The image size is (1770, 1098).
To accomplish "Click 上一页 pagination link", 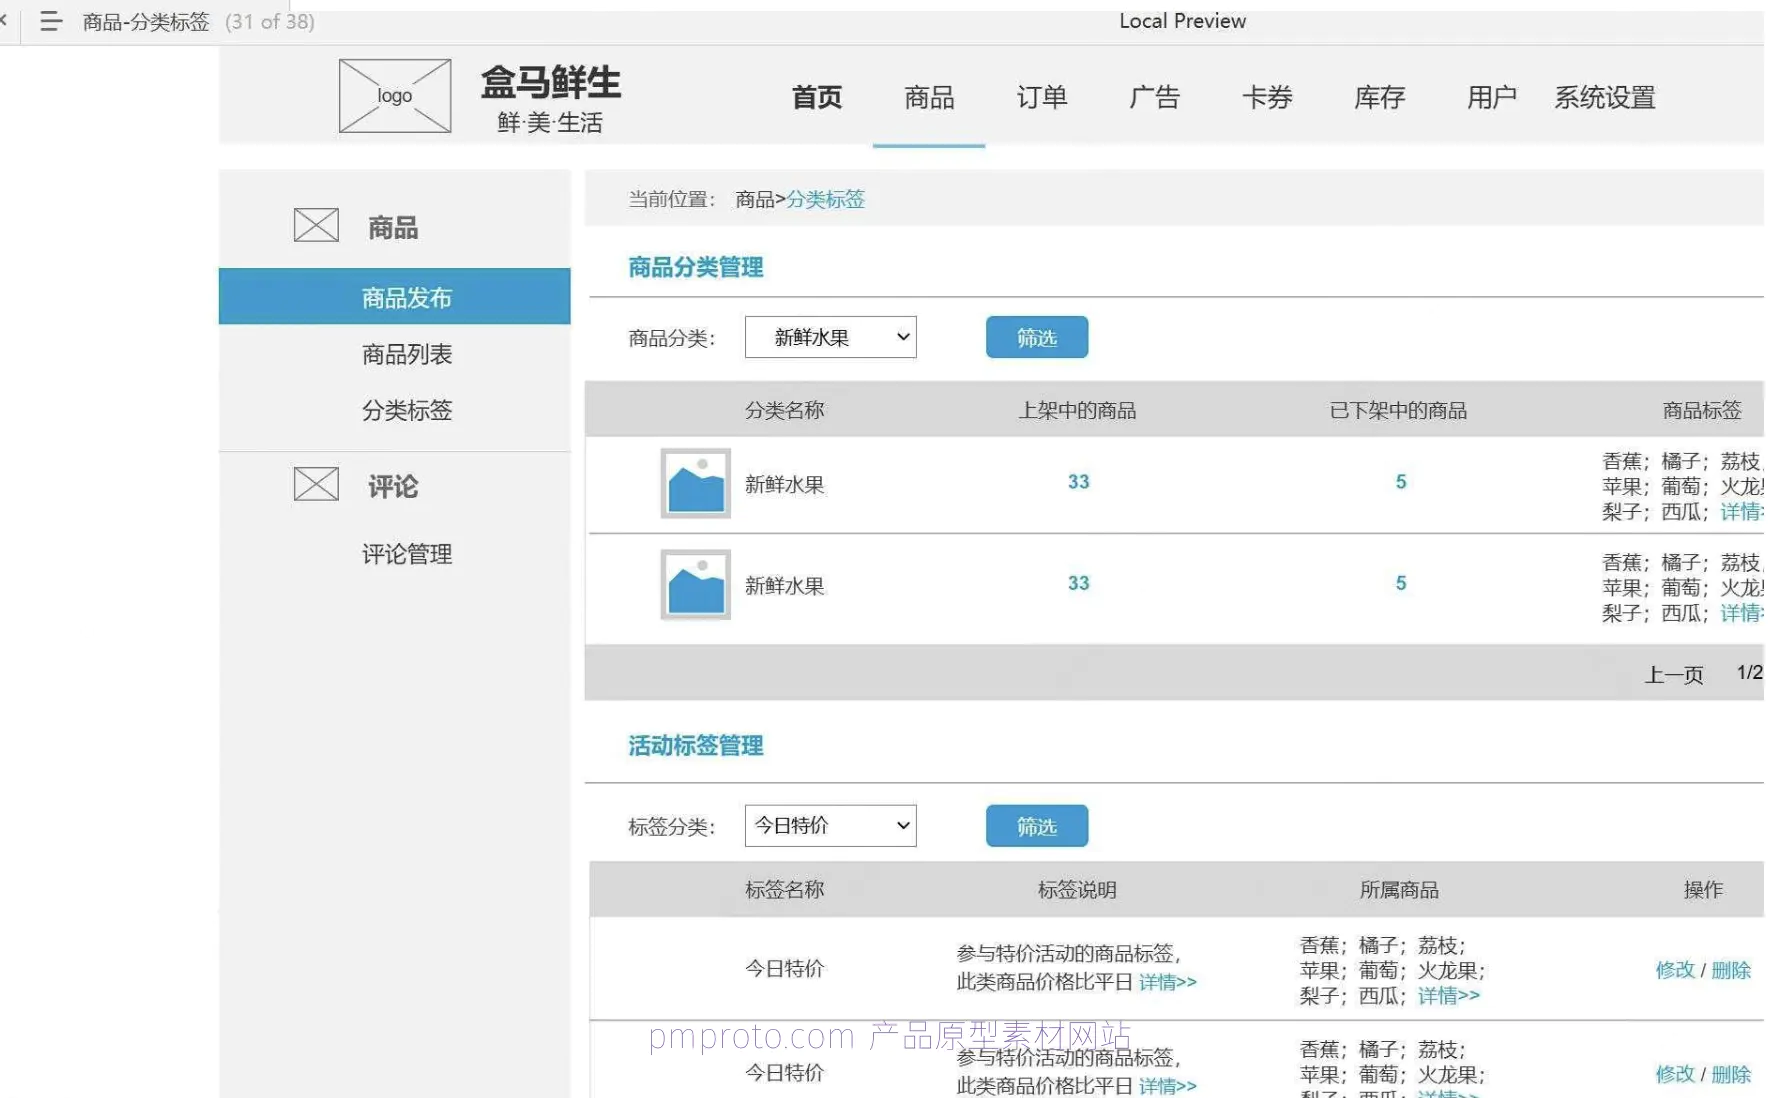I will pos(1674,675).
